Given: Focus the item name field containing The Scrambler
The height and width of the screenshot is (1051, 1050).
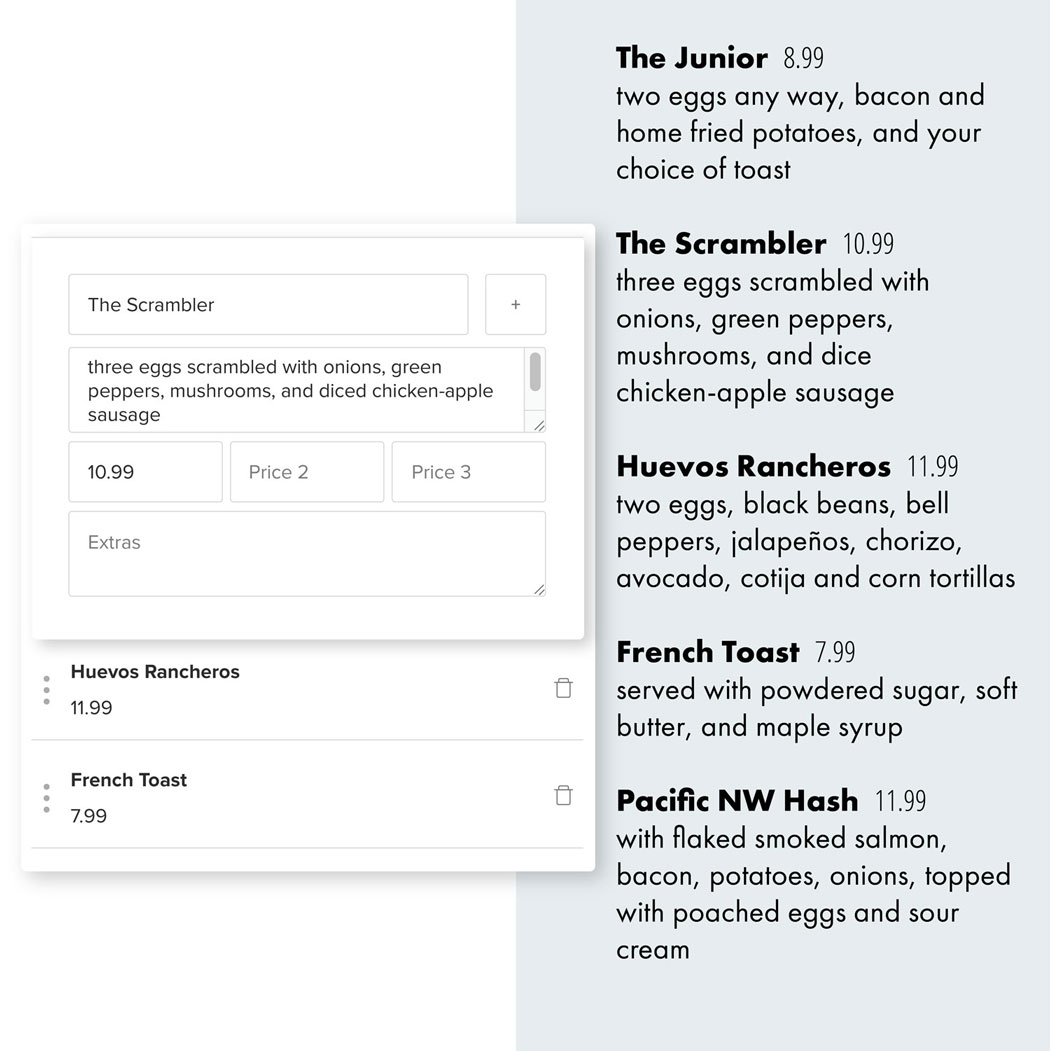Looking at the screenshot, I should tap(268, 304).
